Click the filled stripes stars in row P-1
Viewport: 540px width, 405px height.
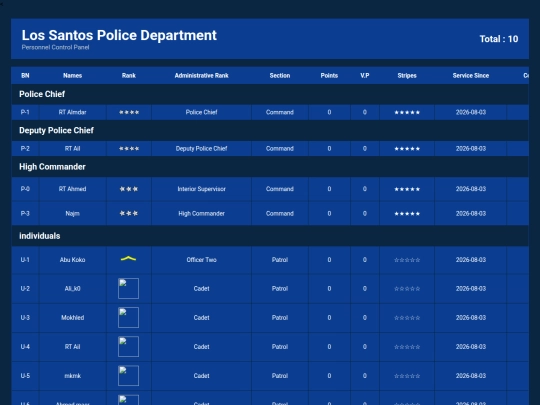[407, 112]
